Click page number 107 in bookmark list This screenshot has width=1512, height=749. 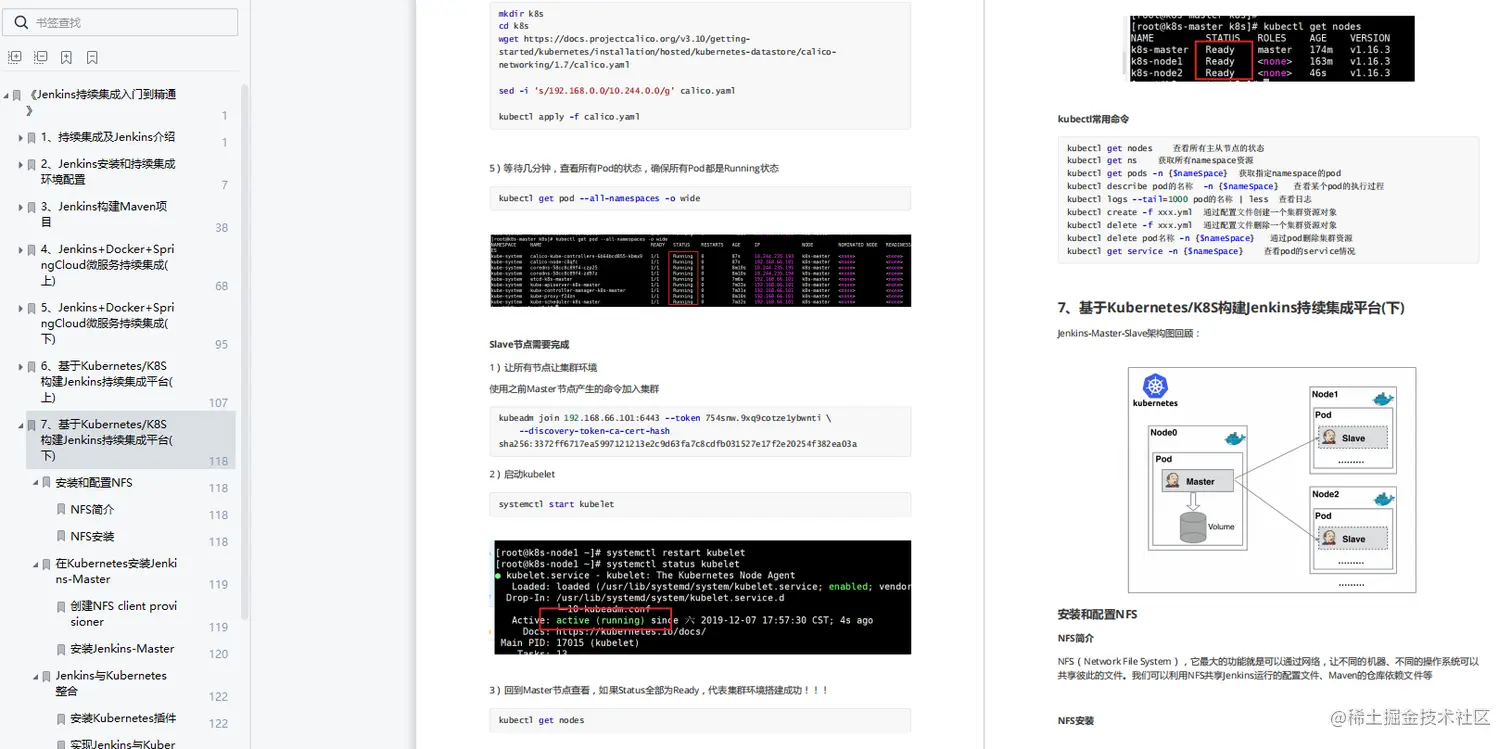click(x=218, y=402)
